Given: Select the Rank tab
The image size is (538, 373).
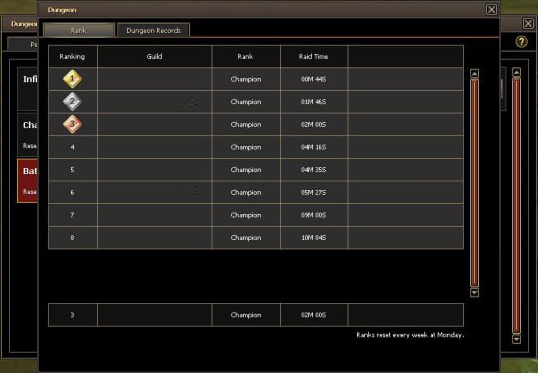Looking at the screenshot, I should click(79, 30).
